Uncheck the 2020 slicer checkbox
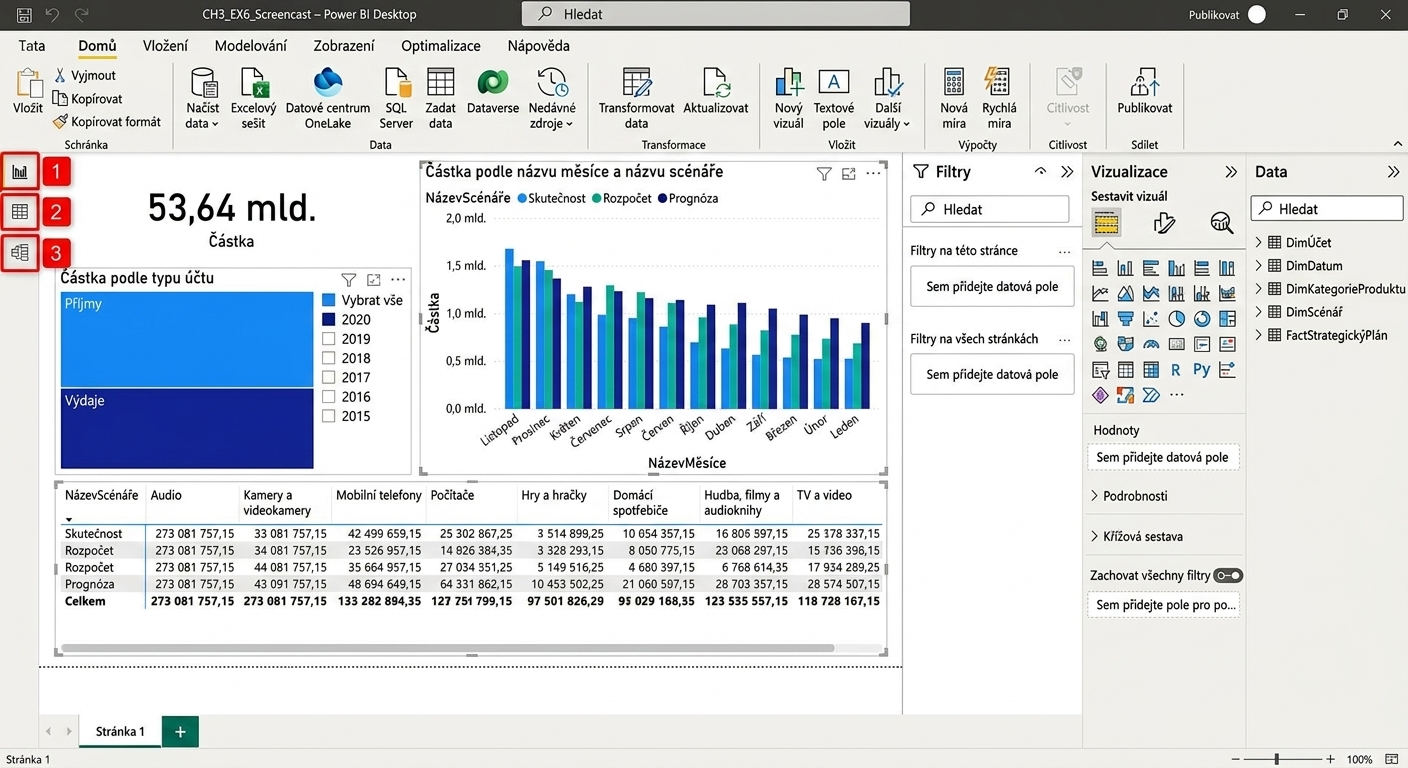 pos(329,319)
